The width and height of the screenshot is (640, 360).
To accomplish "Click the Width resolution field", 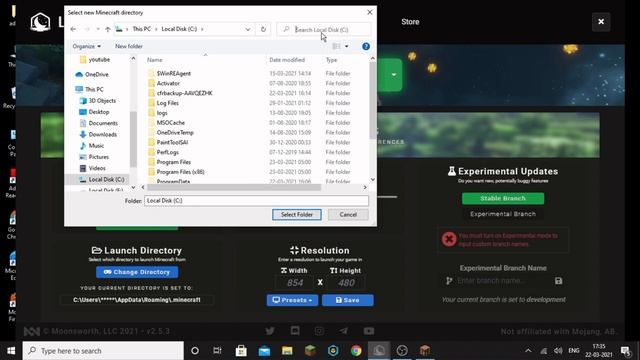I will click(x=295, y=282).
